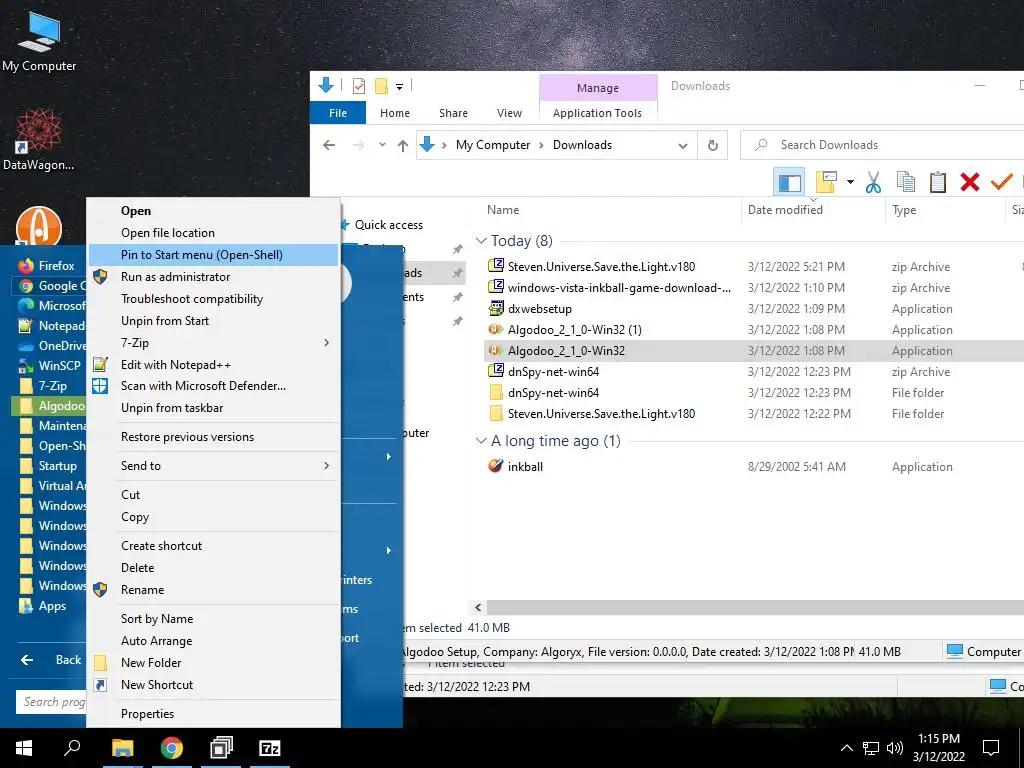Click Pin to Start menu (Open-Shell)

click(x=213, y=255)
